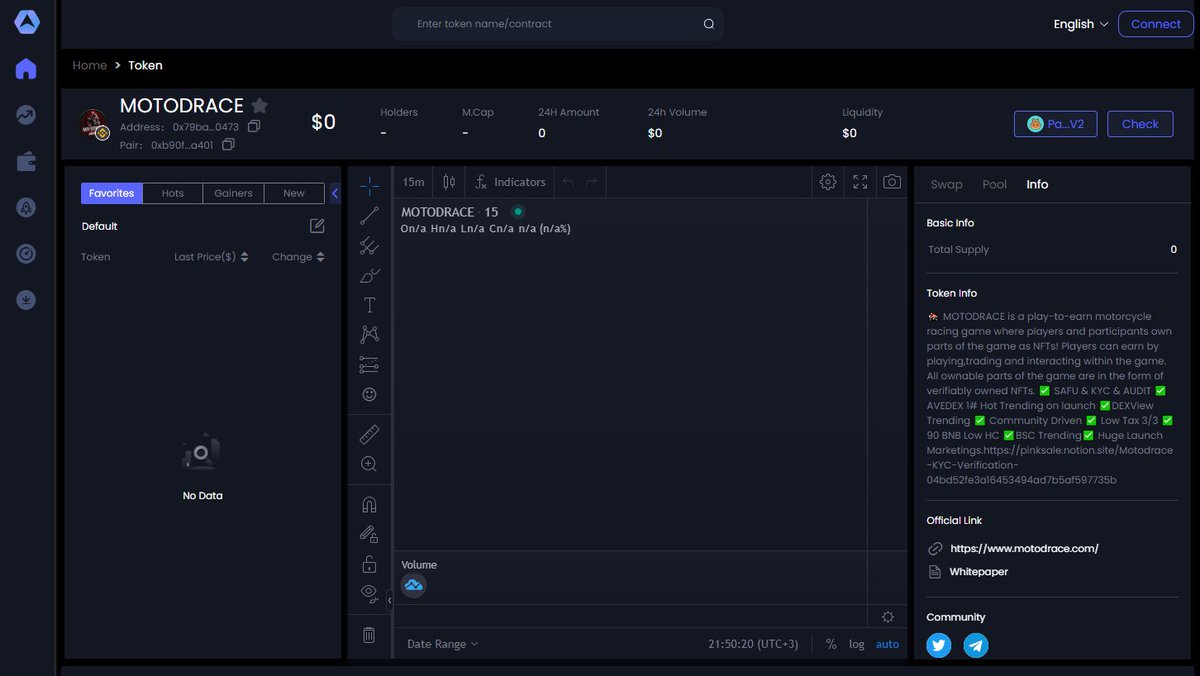
Task: Open the 15m timeframe selector
Action: pos(414,182)
